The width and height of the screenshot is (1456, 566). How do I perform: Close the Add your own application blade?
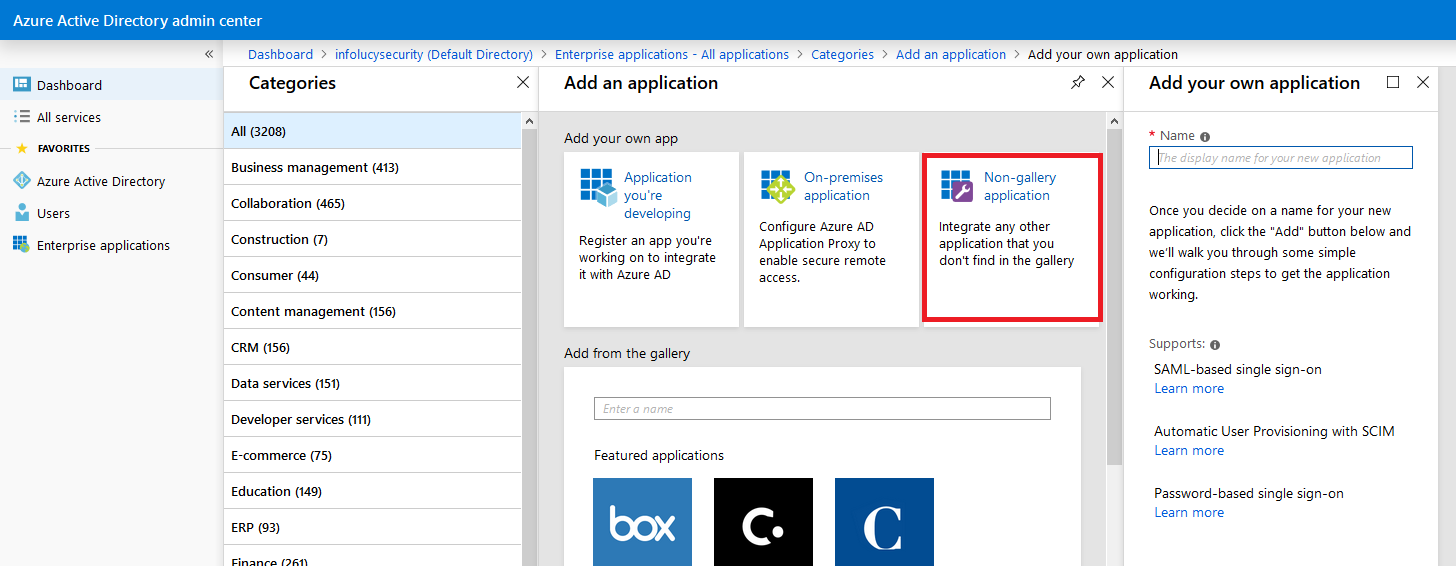pyautogui.click(x=1423, y=82)
